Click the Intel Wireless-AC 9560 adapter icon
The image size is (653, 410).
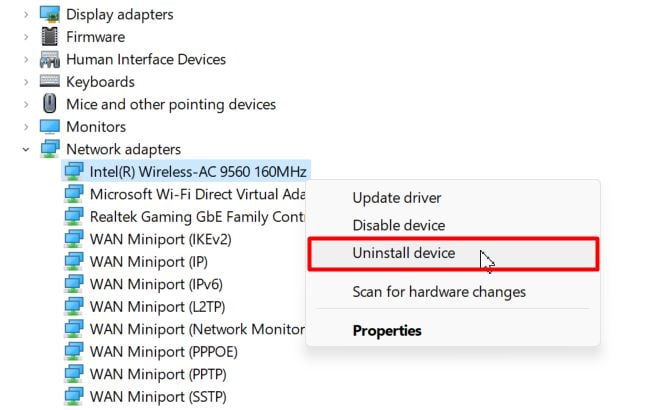coord(74,171)
